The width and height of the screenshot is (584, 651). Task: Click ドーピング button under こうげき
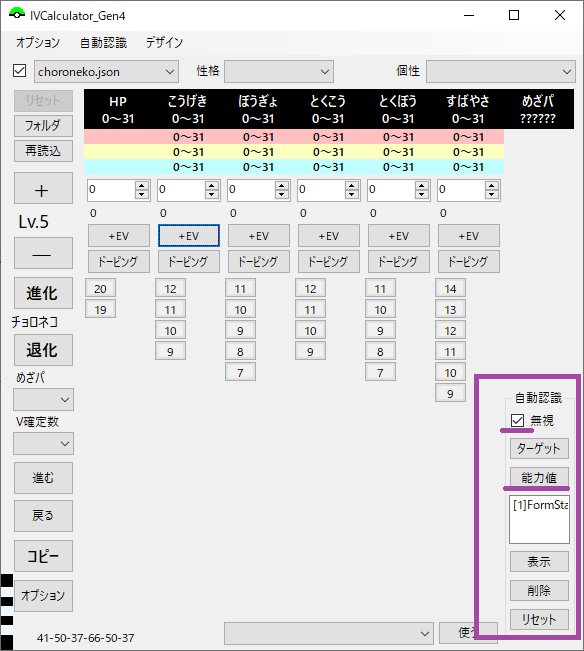tap(189, 262)
